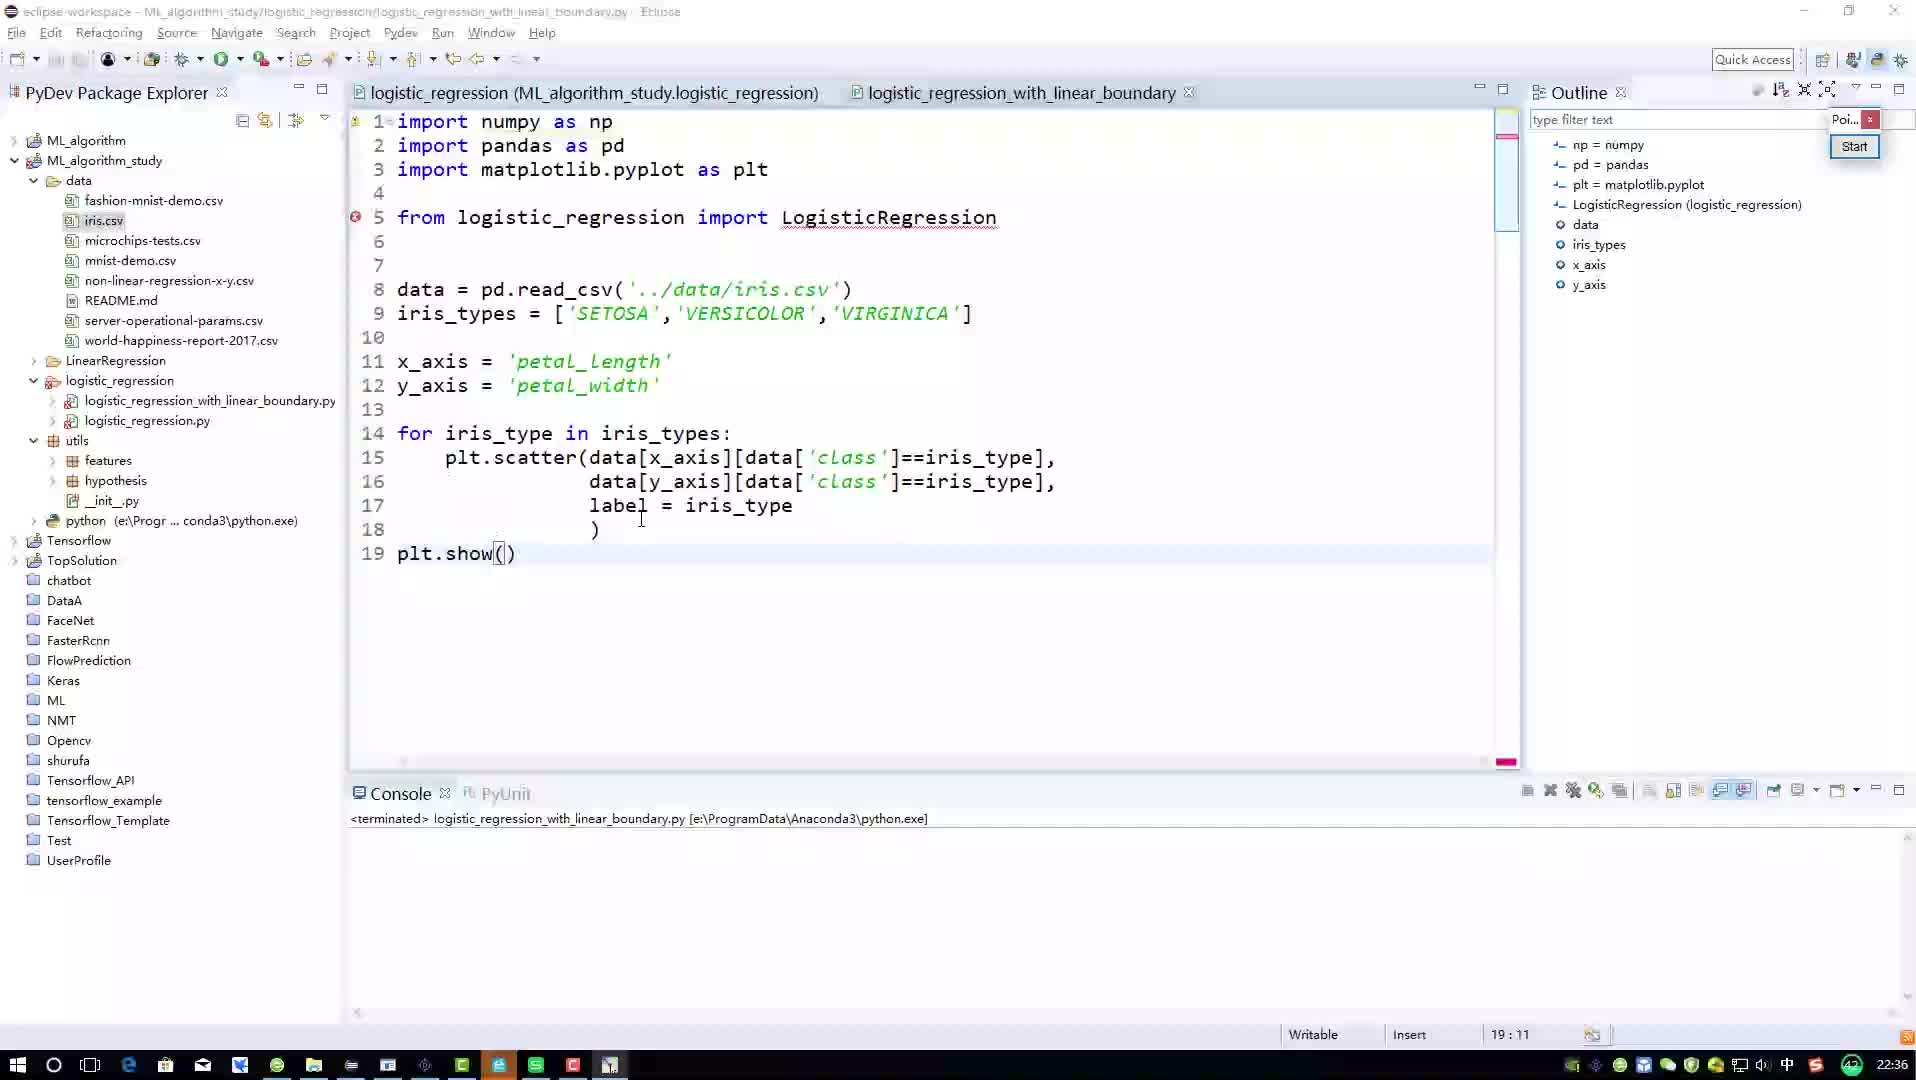
Task: Select logistic_regression.py in tree
Action: click(147, 420)
